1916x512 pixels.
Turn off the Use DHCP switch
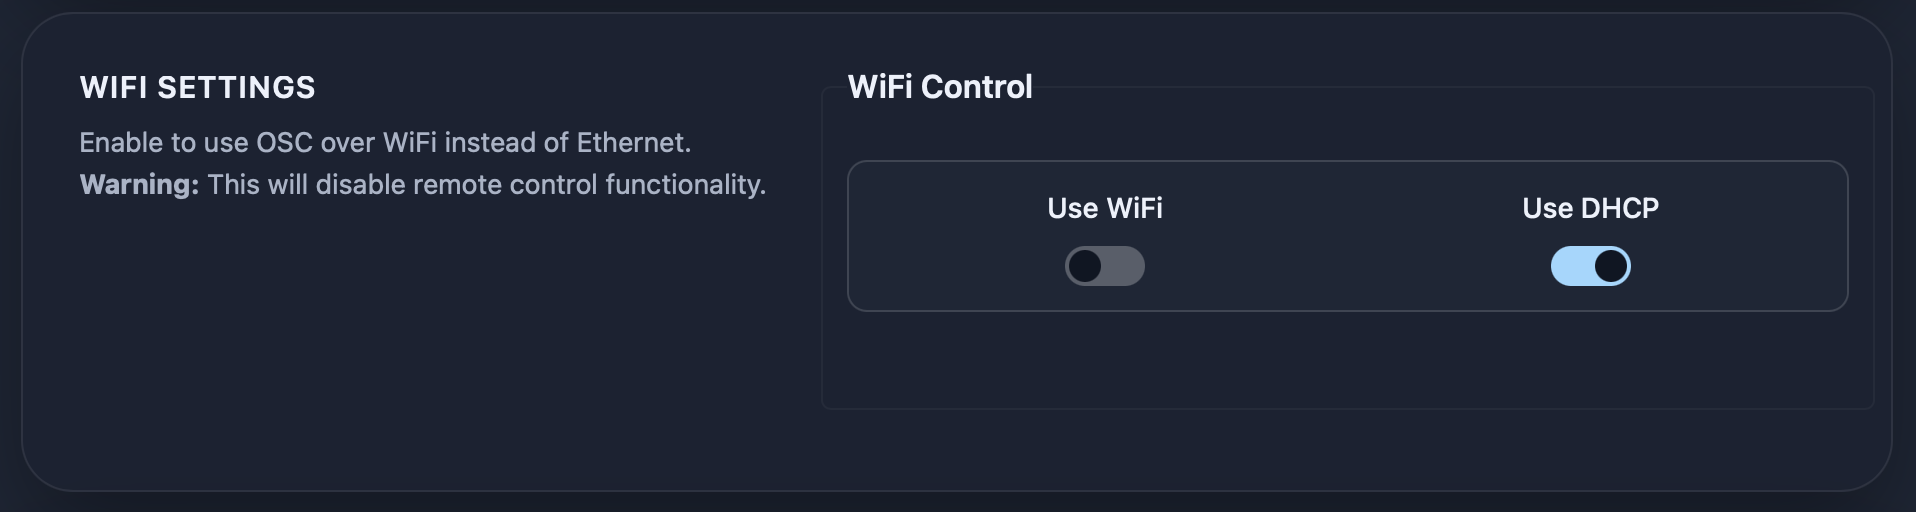(x=1590, y=266)
